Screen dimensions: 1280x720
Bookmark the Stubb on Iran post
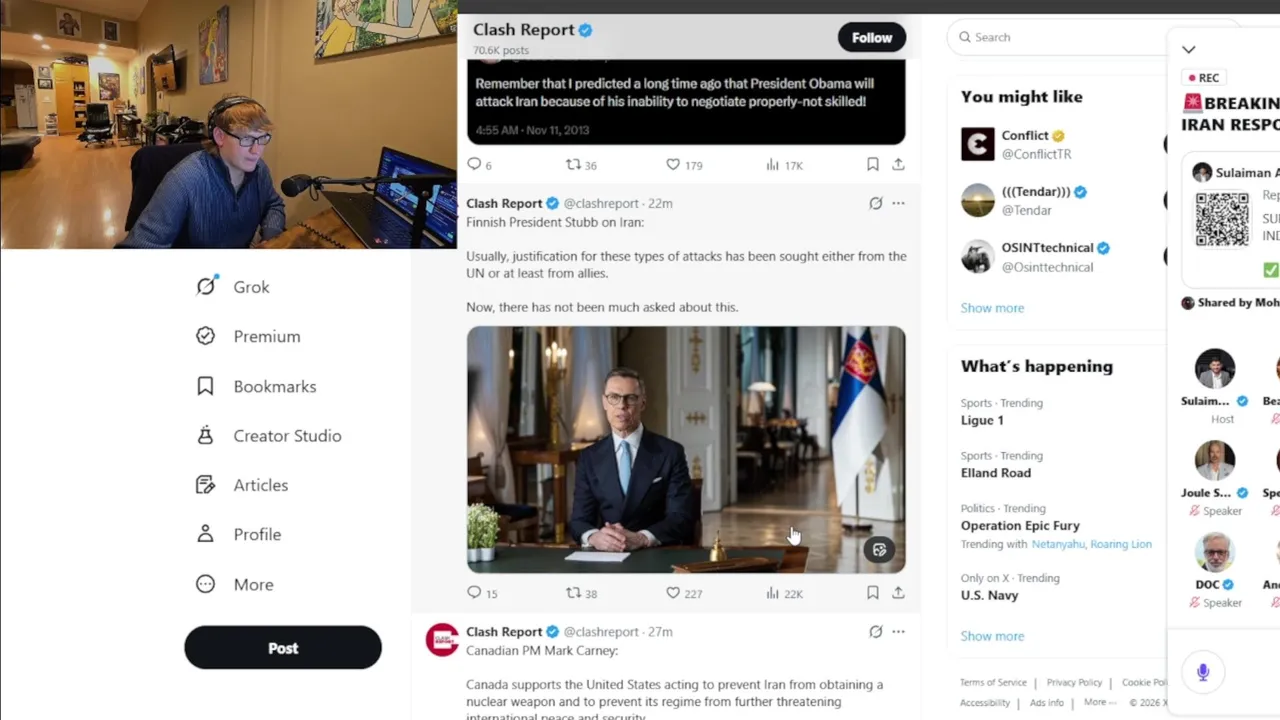pos(872,593)
